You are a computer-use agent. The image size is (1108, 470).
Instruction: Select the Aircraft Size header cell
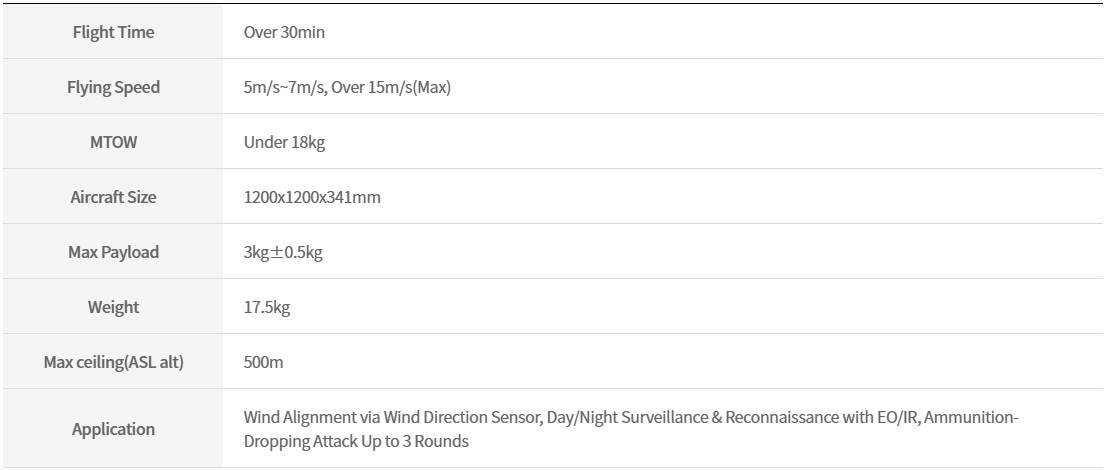pos(113,197)
